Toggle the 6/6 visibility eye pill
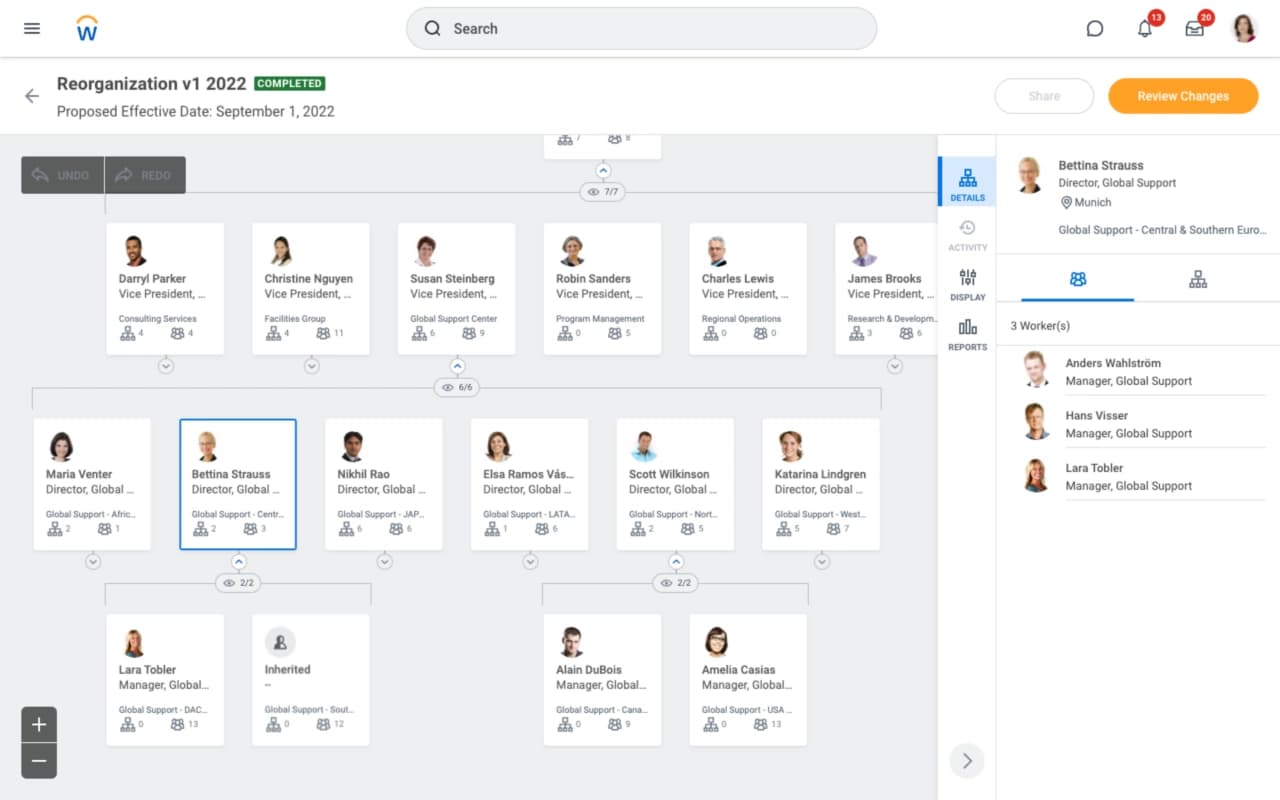The width and height of the screenshot is (1280, 800). tap(457, 387)
